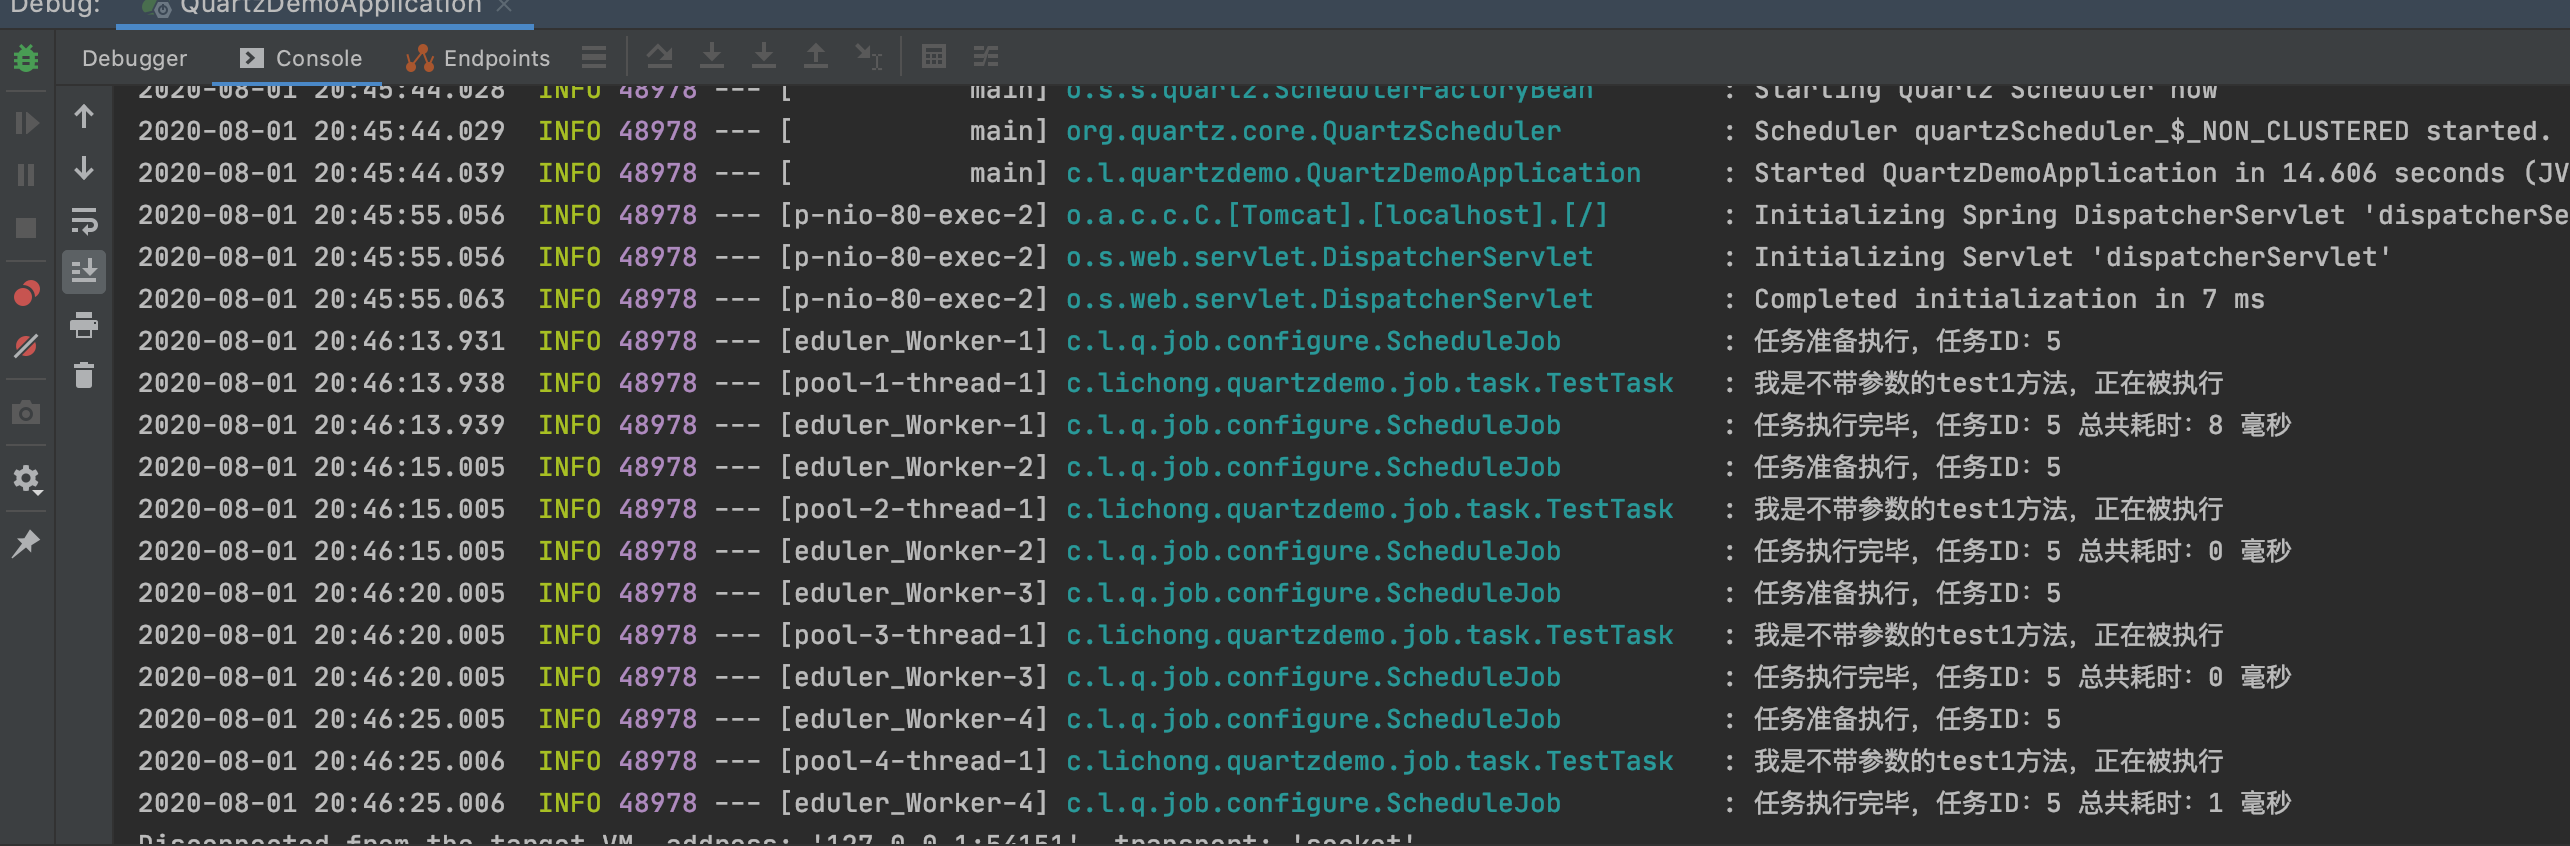Click thread name [pool-3-thread-1]
Viewport: 2570px width, 846px height.
point(914,635)
